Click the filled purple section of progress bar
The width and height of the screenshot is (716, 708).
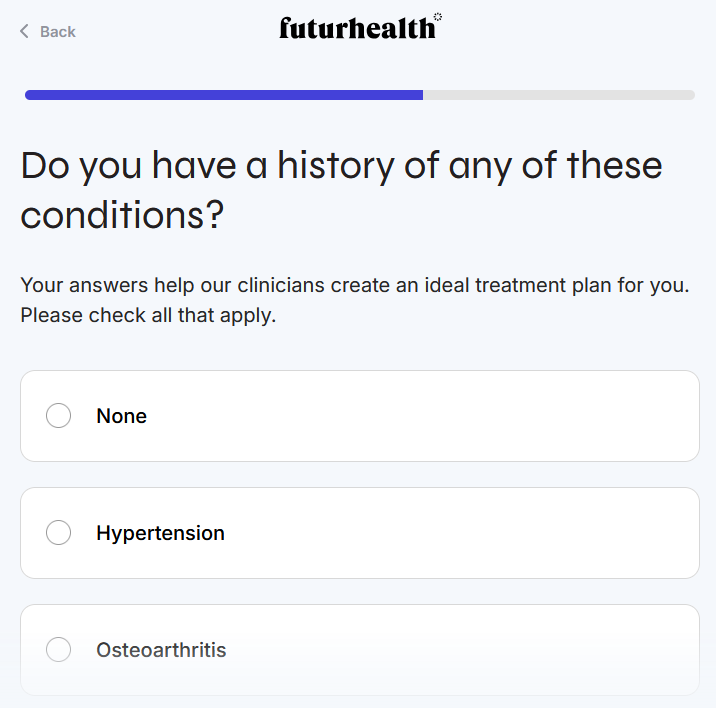point(224,95)
